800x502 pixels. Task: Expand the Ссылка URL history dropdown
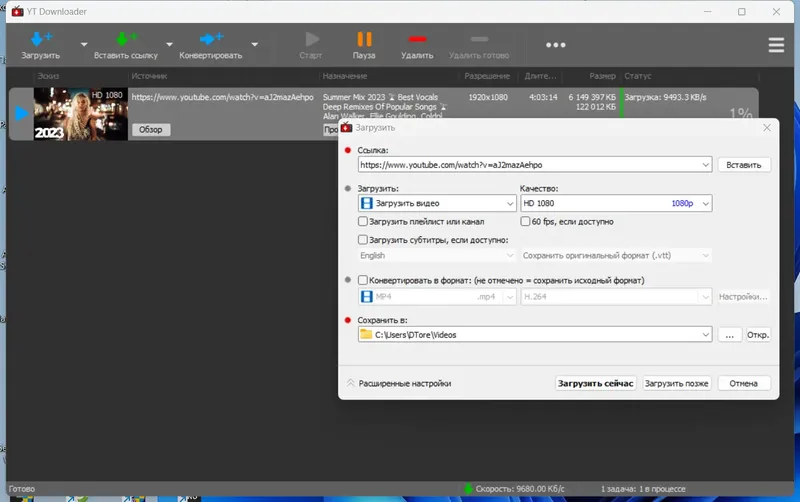706,165
